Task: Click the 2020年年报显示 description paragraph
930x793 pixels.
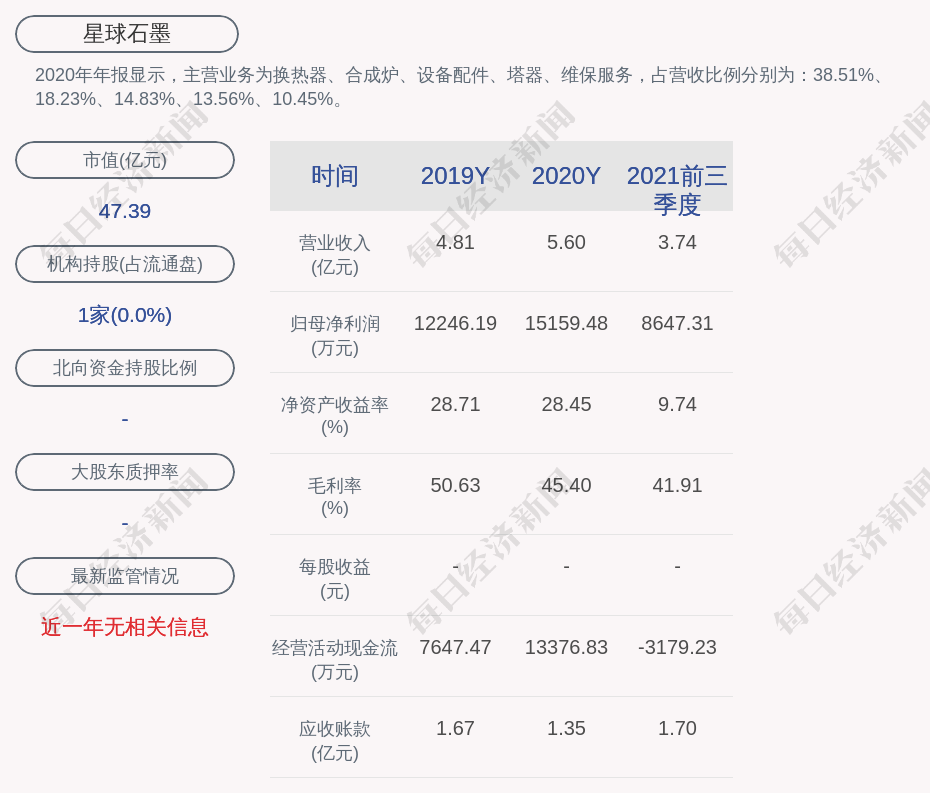Action: click(x=460, y=87)
